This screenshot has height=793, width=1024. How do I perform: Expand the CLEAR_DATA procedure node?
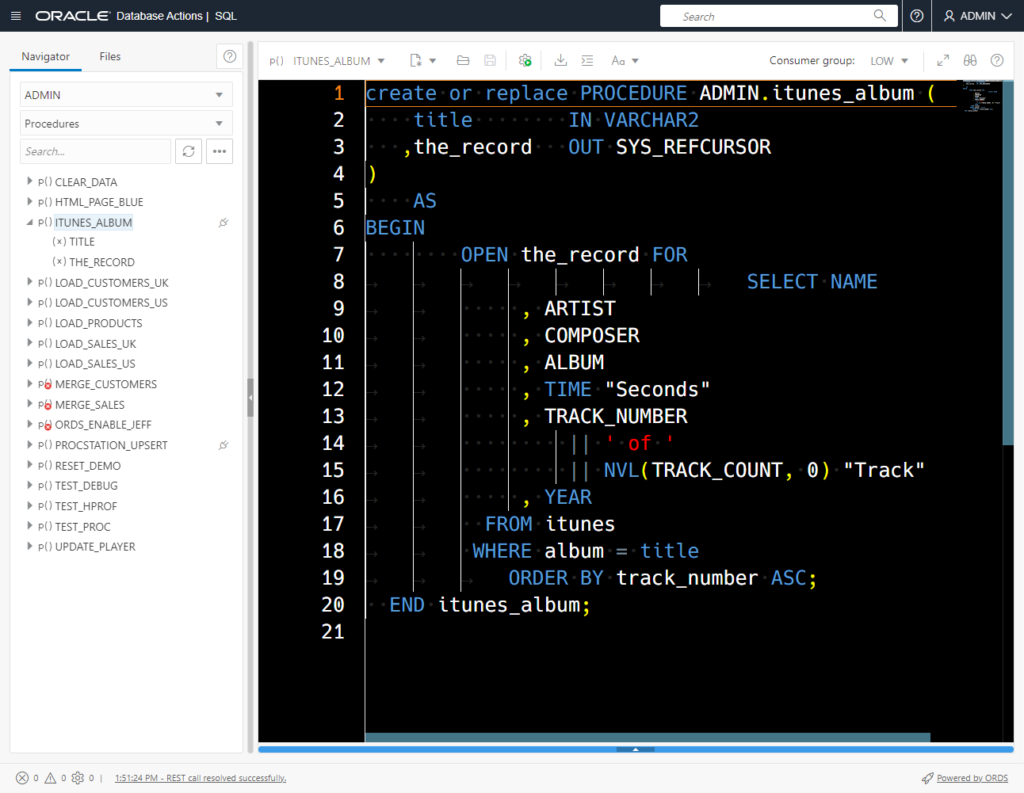(x=29, y=181)
